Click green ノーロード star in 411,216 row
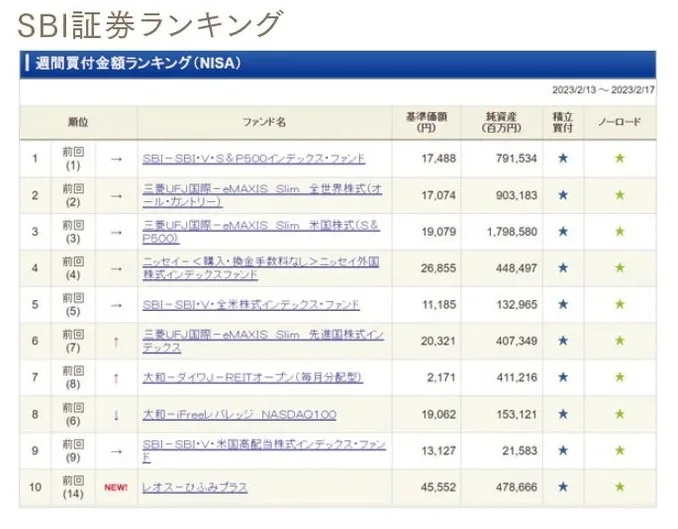678x529 pixels. [620, 377]
